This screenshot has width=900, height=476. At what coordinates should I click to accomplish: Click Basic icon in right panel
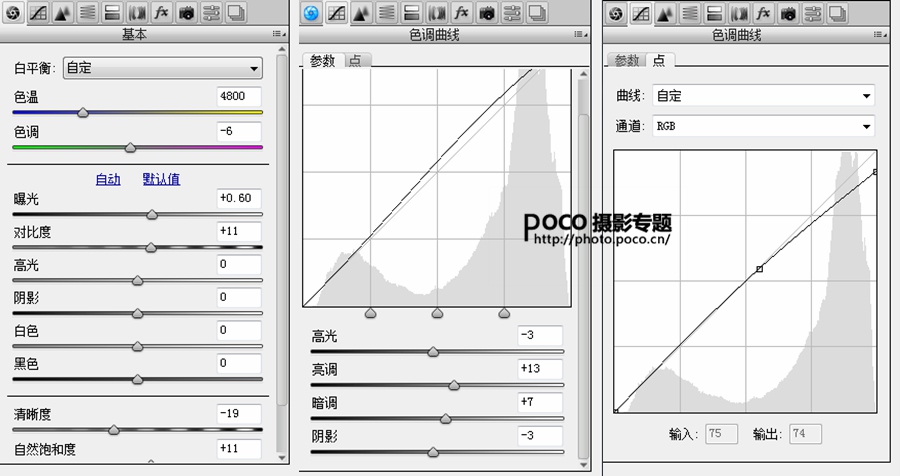pos(616,13)
